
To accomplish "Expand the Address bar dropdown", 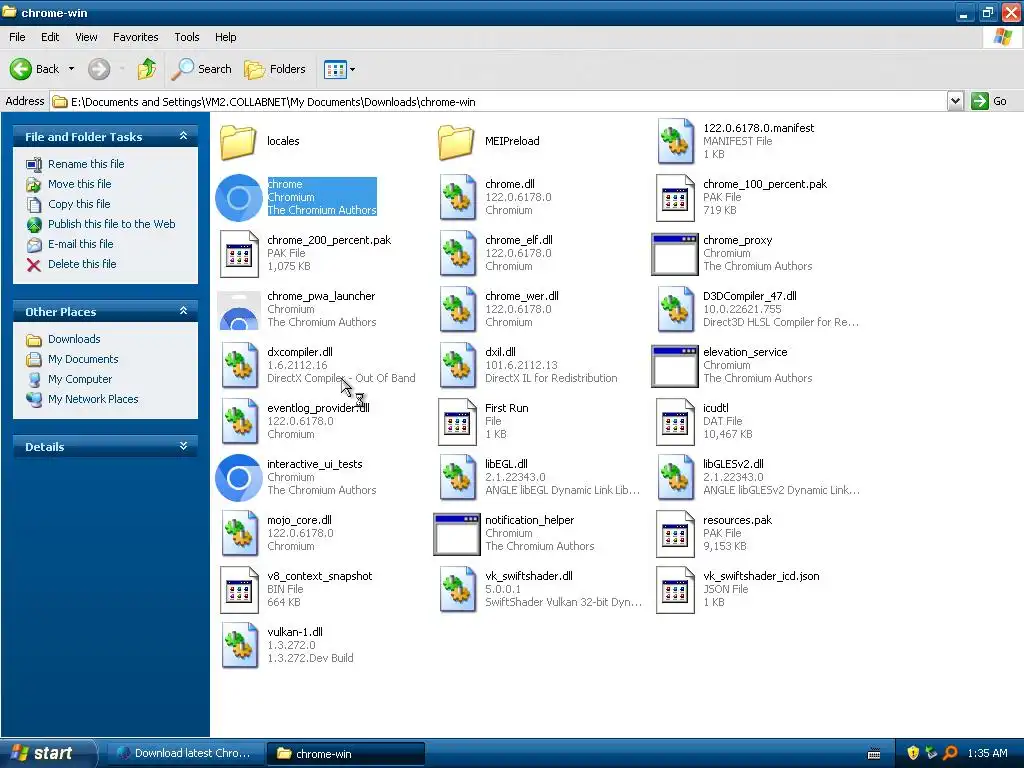I will click(955, 101).
